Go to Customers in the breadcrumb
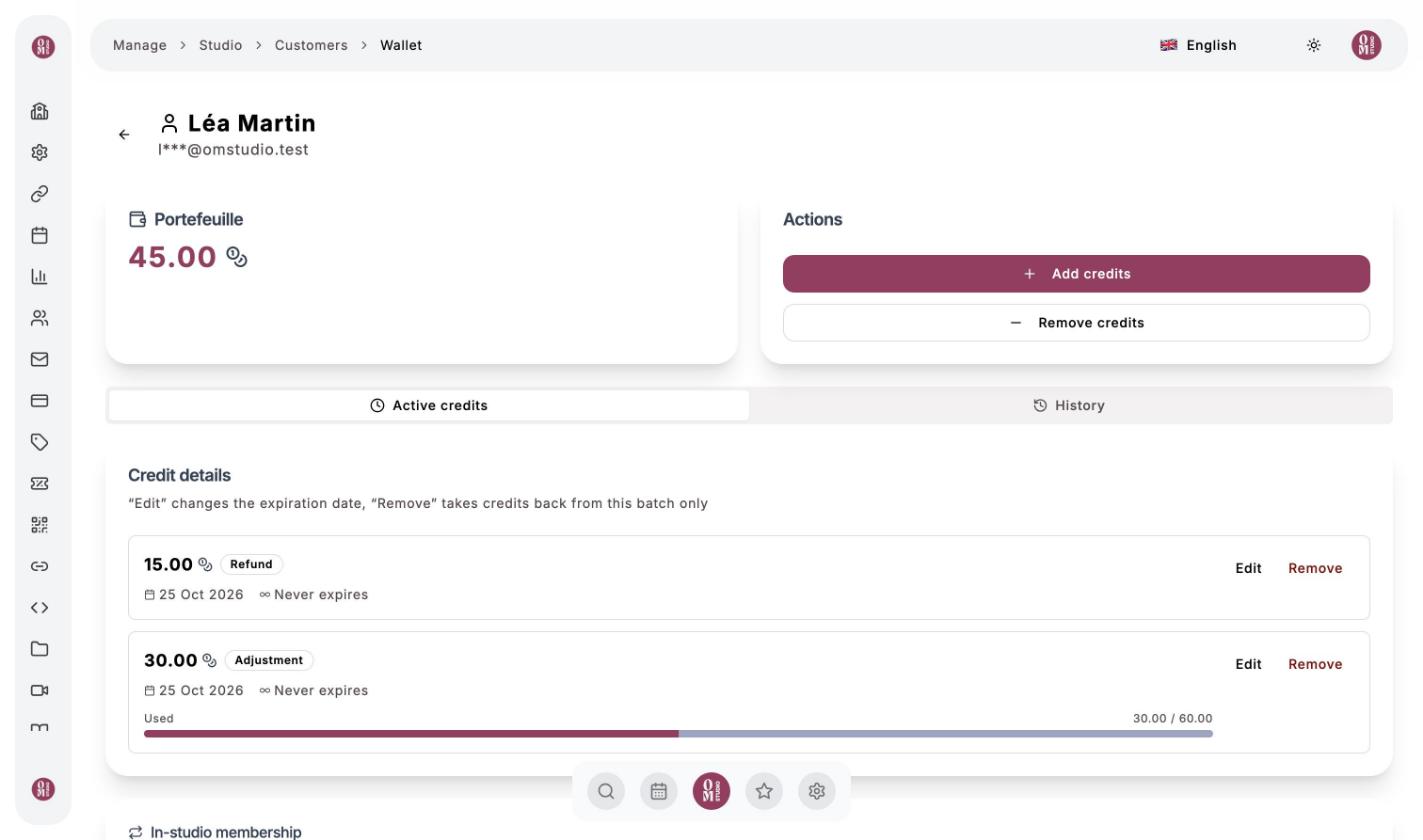This screenshot has width=1423, height=840. [311, 45]
